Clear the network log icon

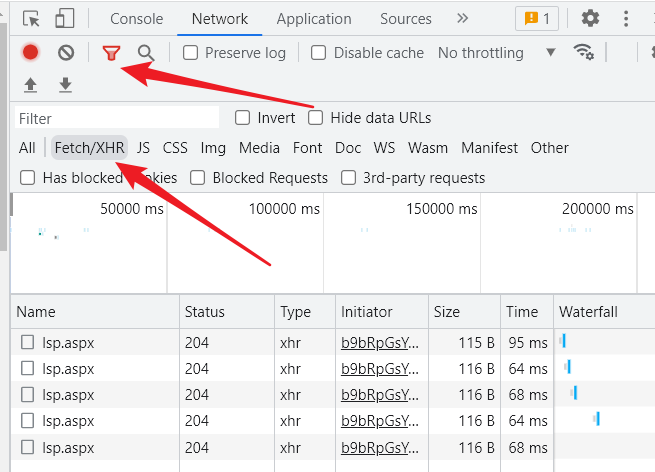pos(66,53)
